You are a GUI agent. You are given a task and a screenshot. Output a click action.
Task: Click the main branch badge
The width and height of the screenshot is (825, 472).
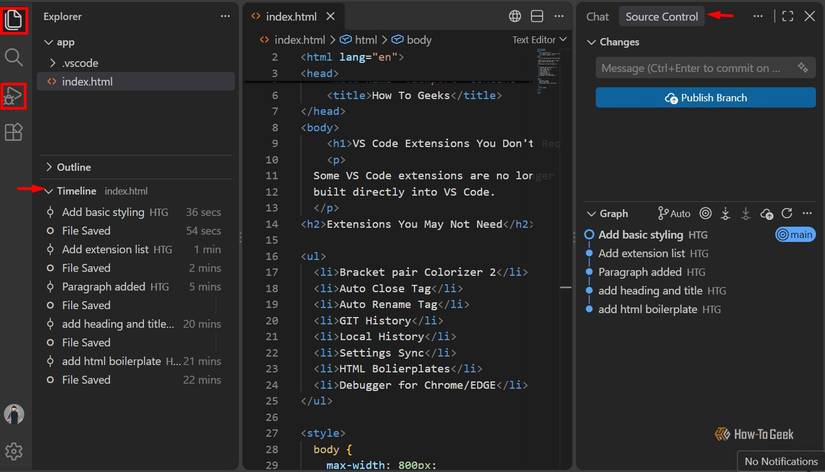click(x=795, y=235)
